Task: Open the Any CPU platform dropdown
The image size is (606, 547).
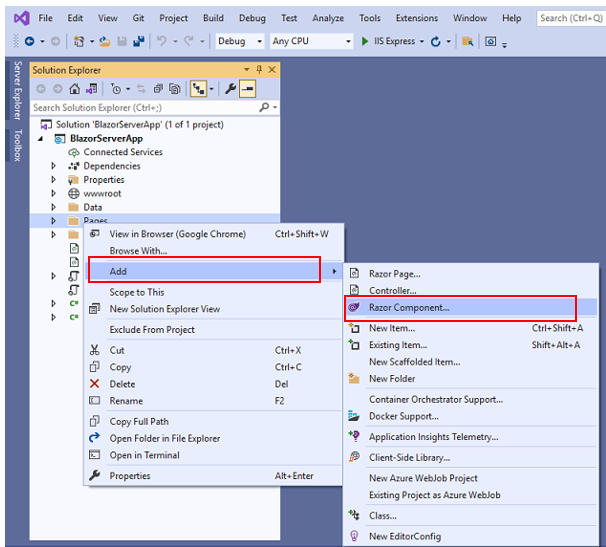Action: pyautogui.click(x=311, y=41)
